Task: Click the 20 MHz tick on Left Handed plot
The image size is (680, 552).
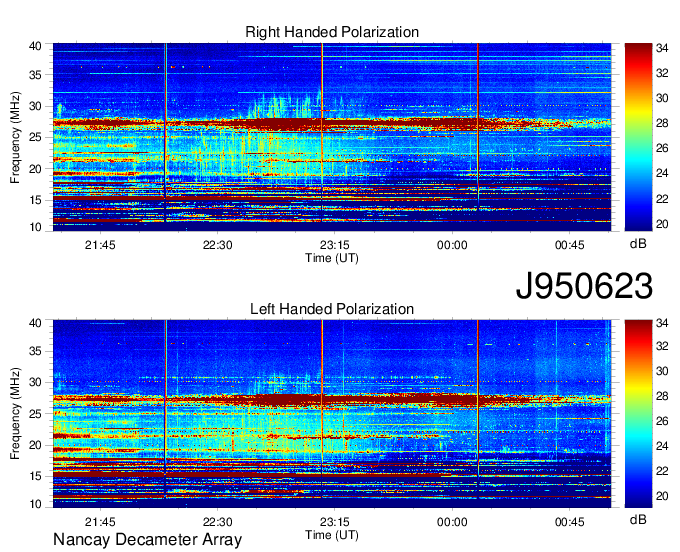Action: [36, 445]
